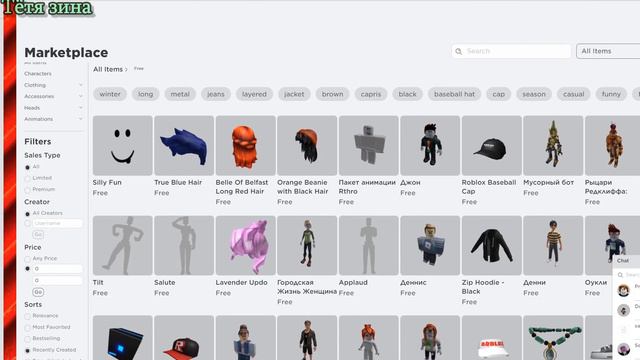Filter by the layered tag
Viewport: 640px width, 360px height.
pyautogui.click(x=254, y=94)
